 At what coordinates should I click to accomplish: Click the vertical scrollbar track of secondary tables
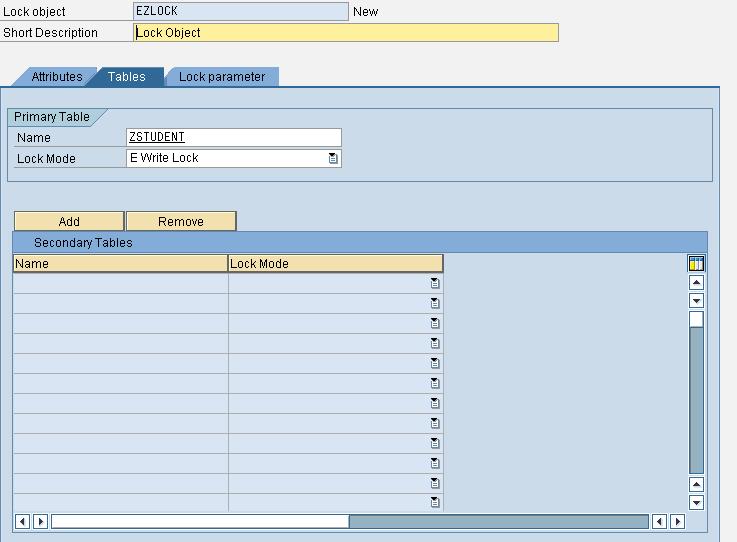pos(696,400)
